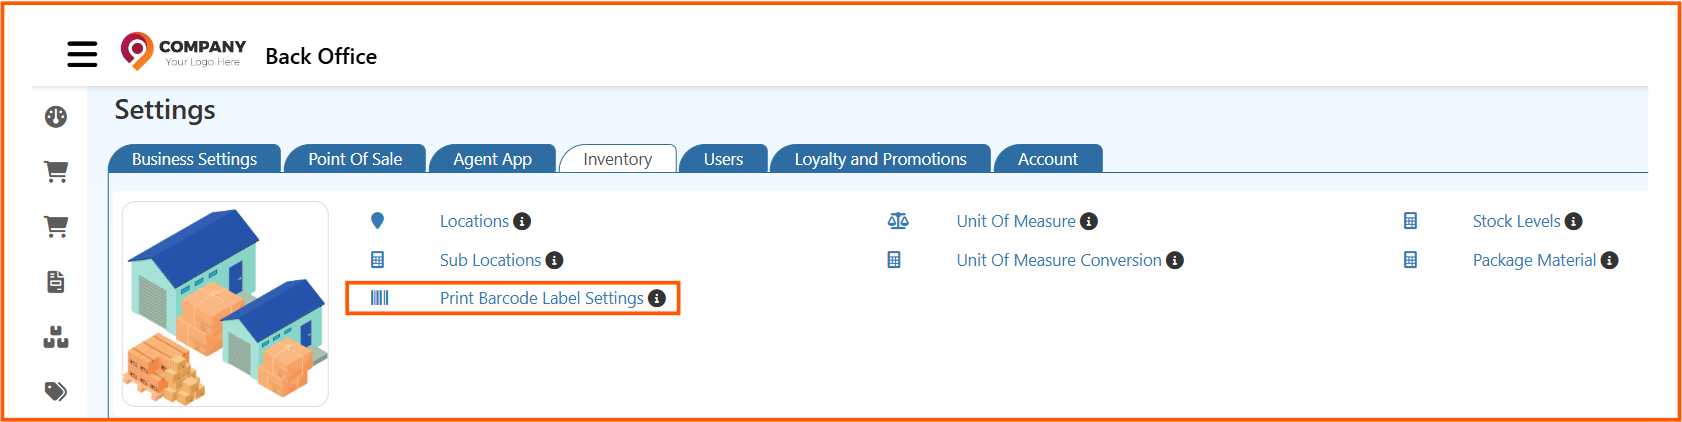Open the tags icon in sidebar
1682x422 pixels.
tap(56, 391)
